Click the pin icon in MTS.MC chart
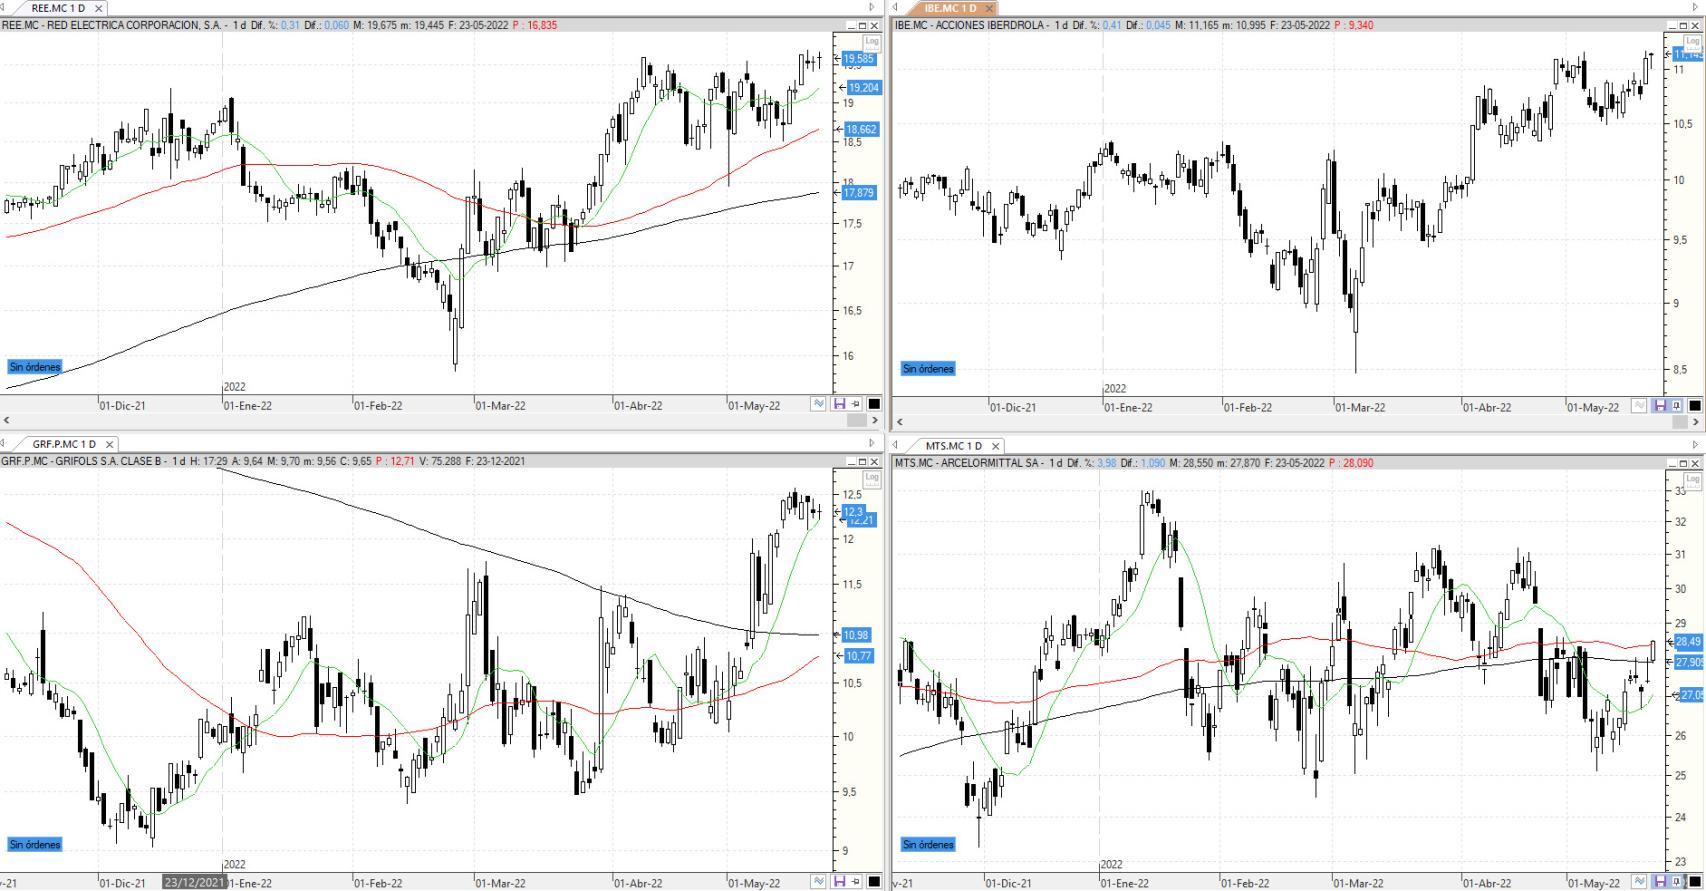 [x=1677, y=882]
